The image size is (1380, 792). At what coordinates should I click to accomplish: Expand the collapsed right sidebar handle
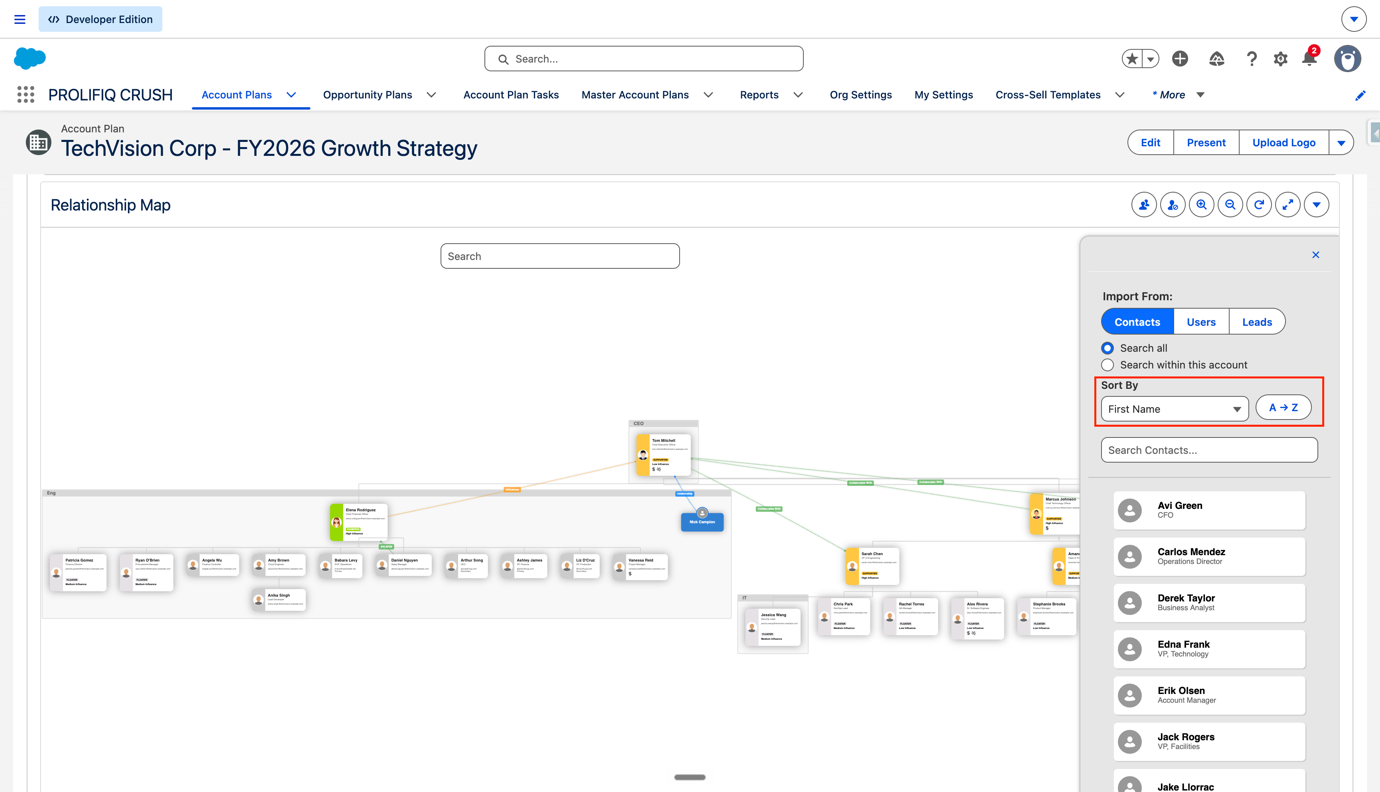point(1375,133)
